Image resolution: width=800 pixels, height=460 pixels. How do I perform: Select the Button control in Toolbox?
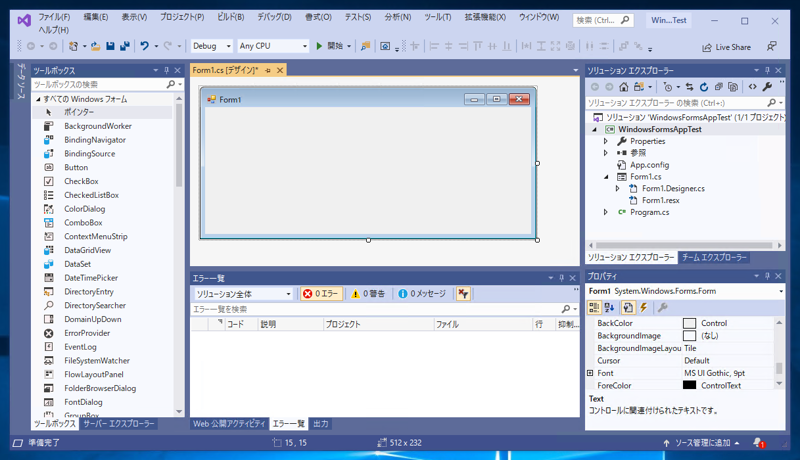pos(76,167)
